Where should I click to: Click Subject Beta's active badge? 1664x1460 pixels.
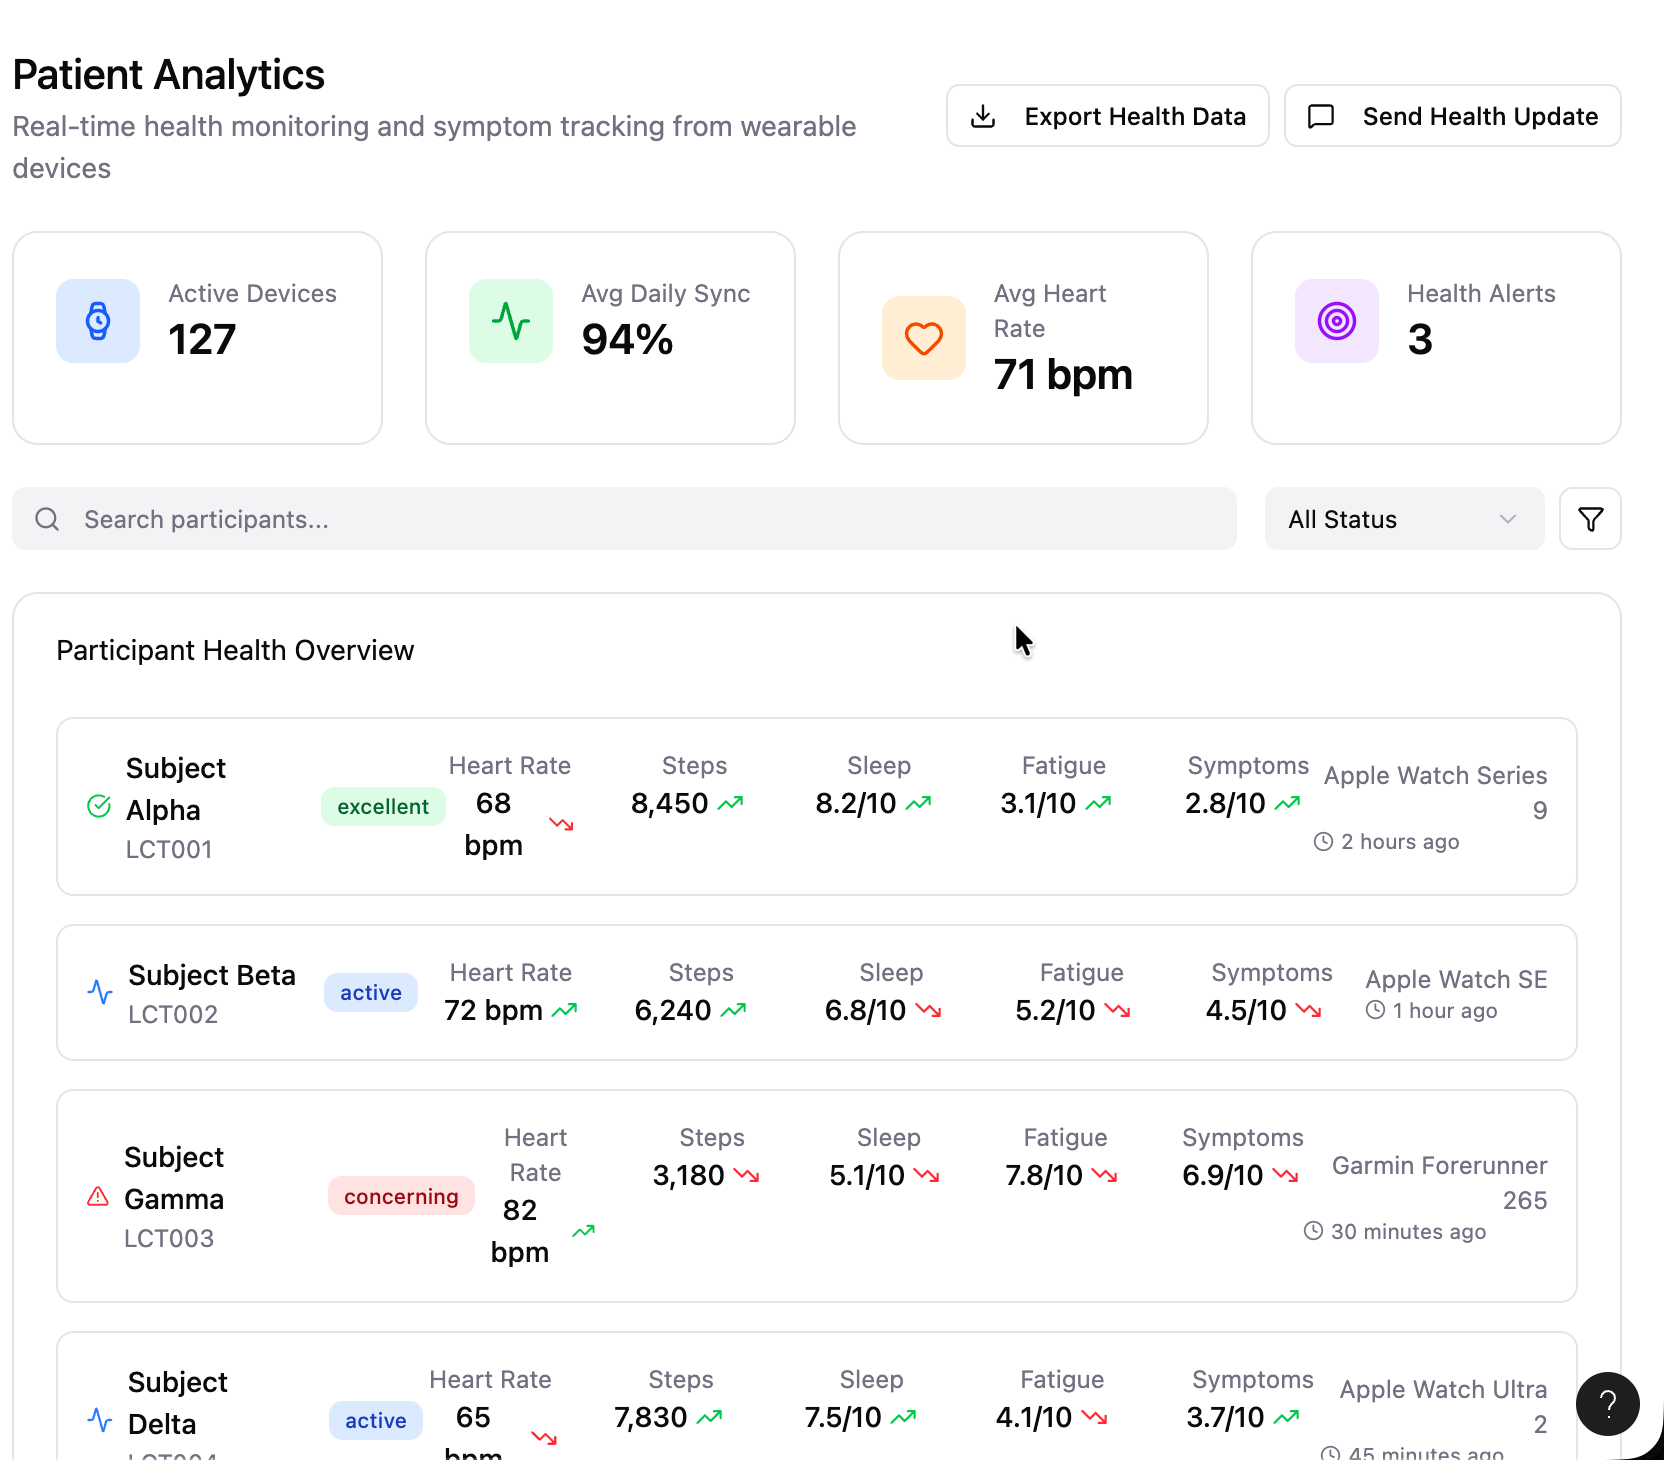point(371,992)
